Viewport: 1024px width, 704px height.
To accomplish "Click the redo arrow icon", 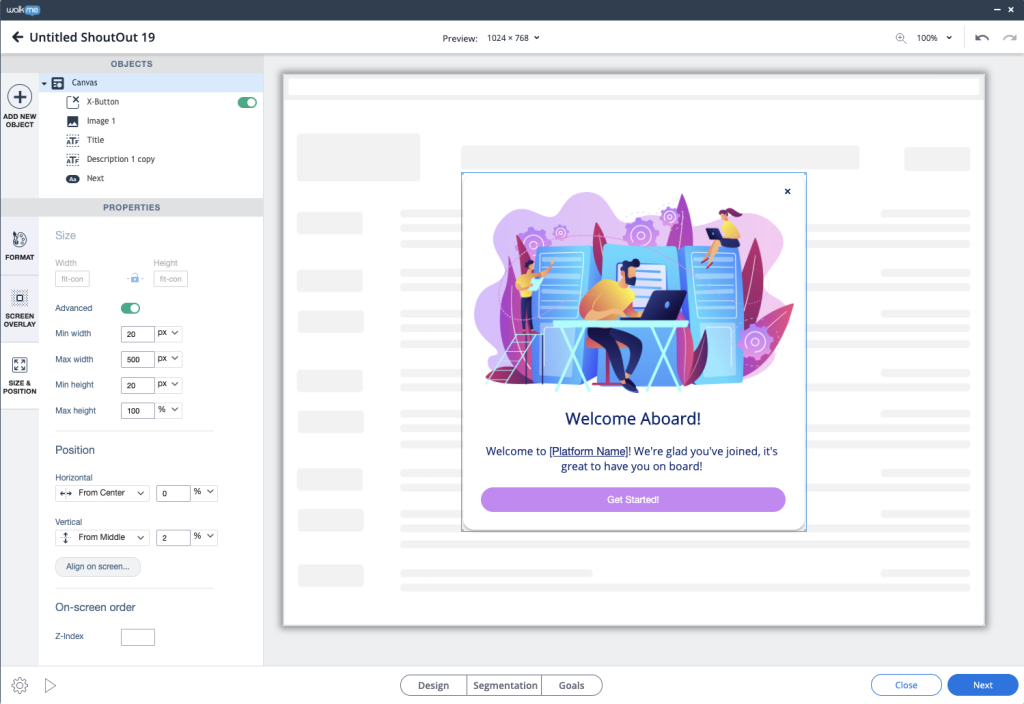I will pos(1007,38).
